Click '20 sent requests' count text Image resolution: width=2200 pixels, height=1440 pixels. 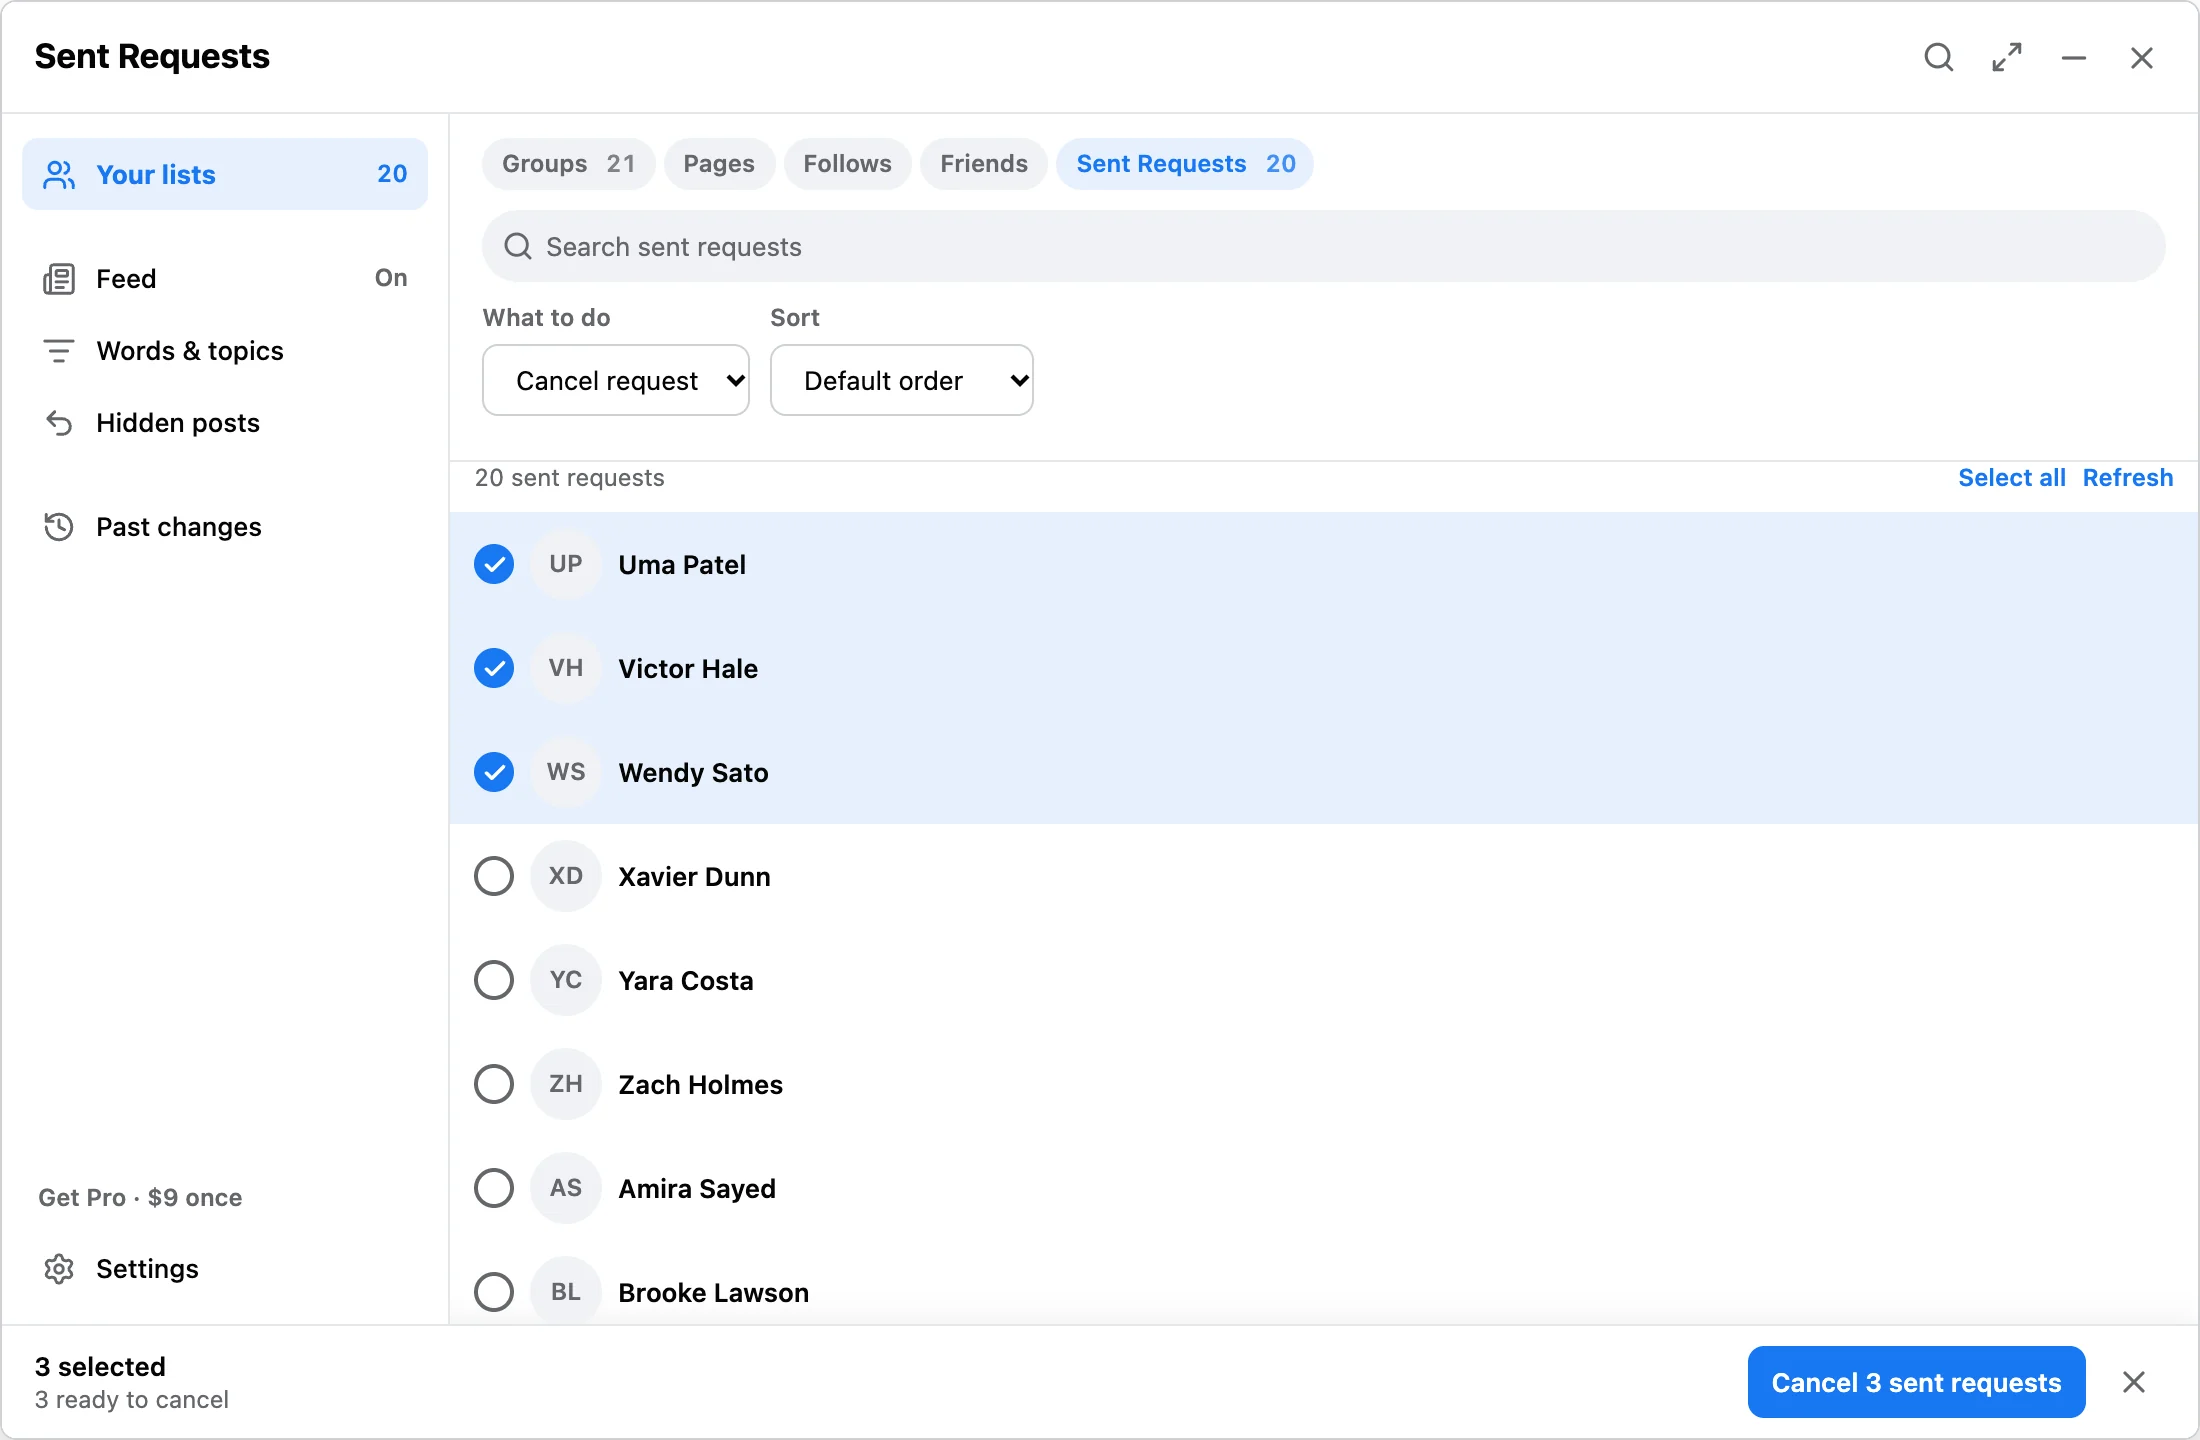[569, 478]
